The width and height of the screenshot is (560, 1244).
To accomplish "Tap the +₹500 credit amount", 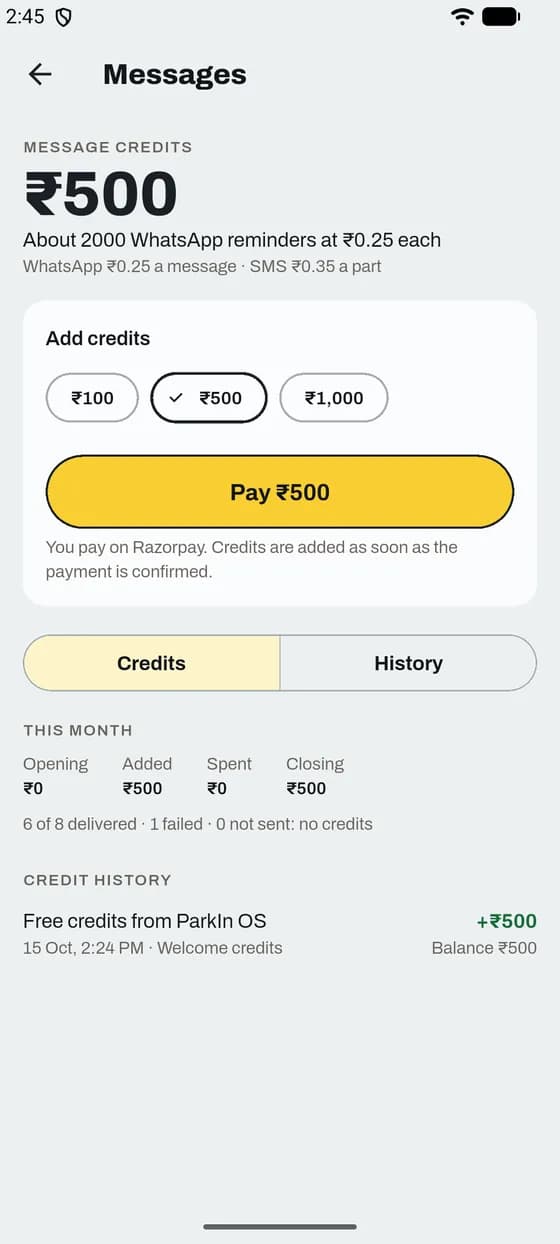I will (x=506, y=921).
